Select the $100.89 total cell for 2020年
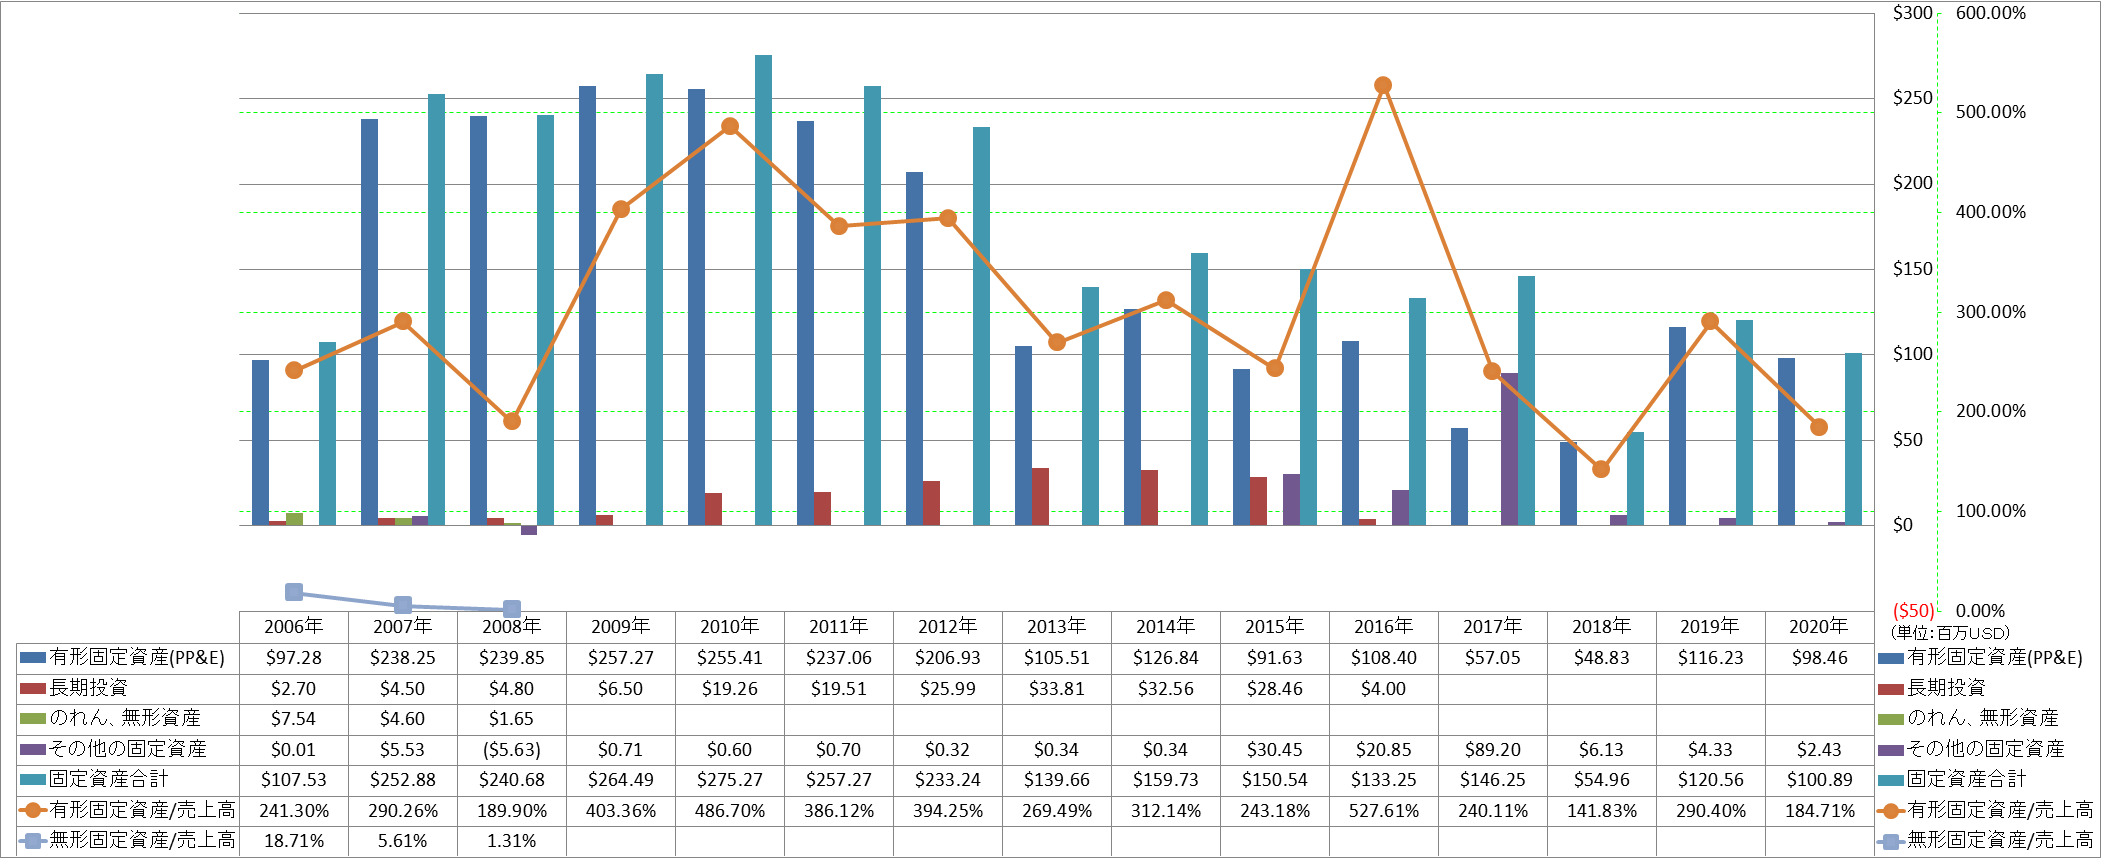 [x=1819, y=780]
